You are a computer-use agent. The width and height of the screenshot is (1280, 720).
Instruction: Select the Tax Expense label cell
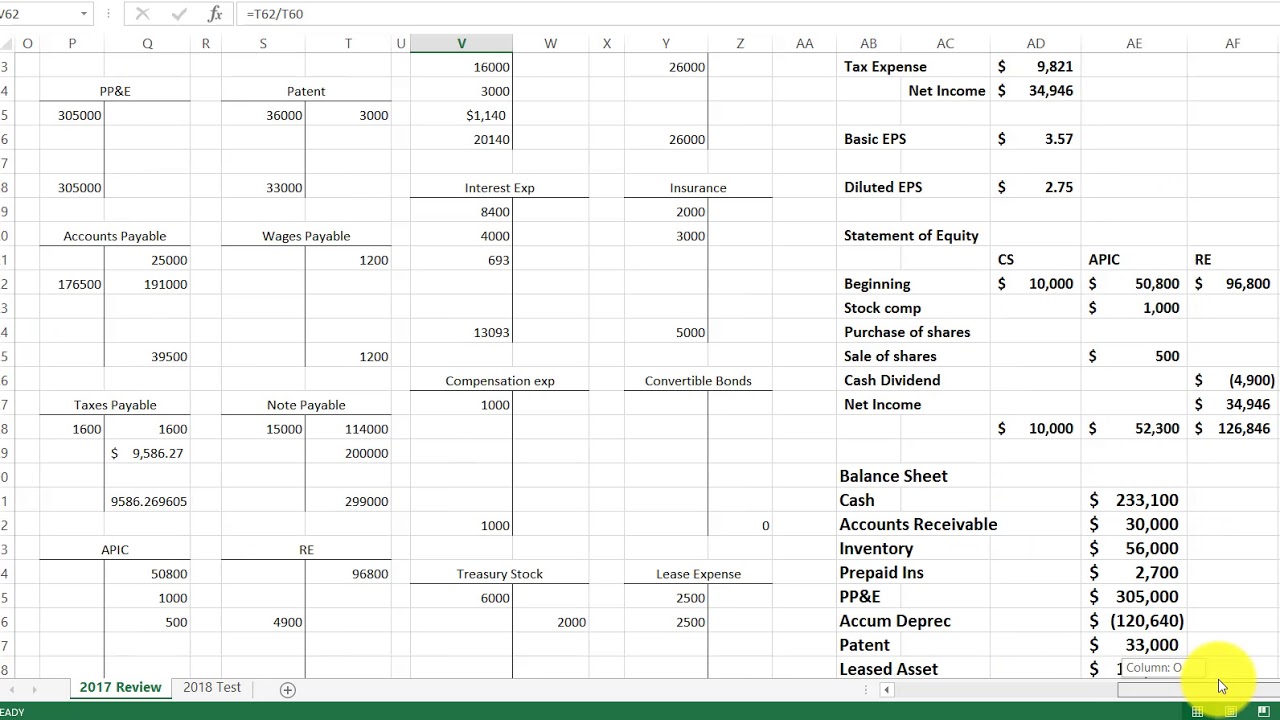coord(885,67)
